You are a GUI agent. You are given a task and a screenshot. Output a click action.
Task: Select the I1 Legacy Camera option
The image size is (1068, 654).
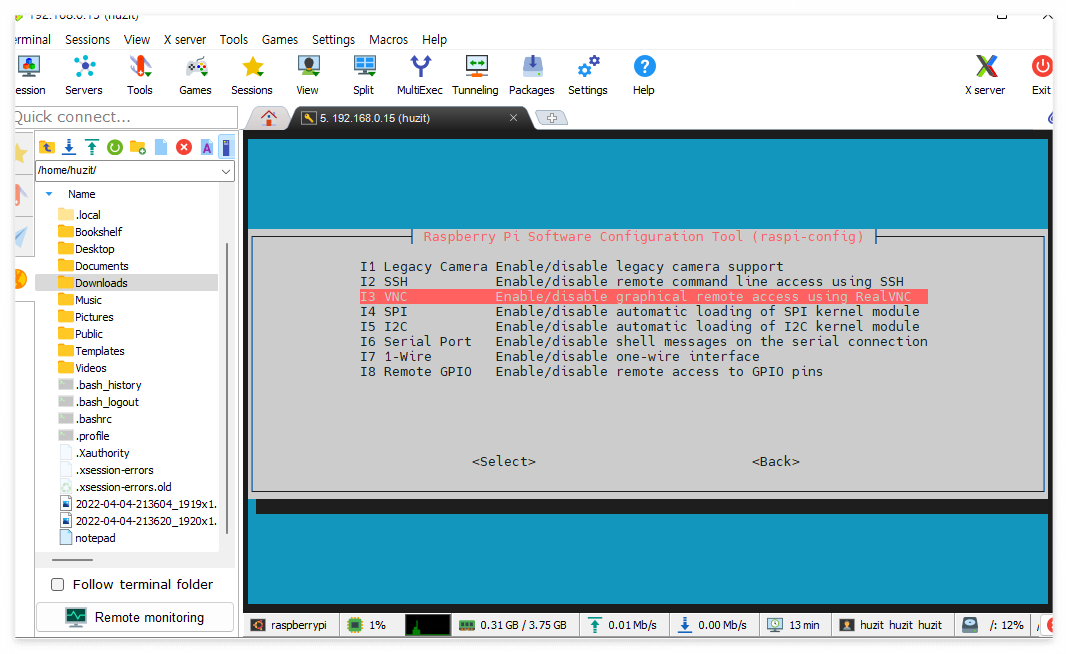point(572,266)
